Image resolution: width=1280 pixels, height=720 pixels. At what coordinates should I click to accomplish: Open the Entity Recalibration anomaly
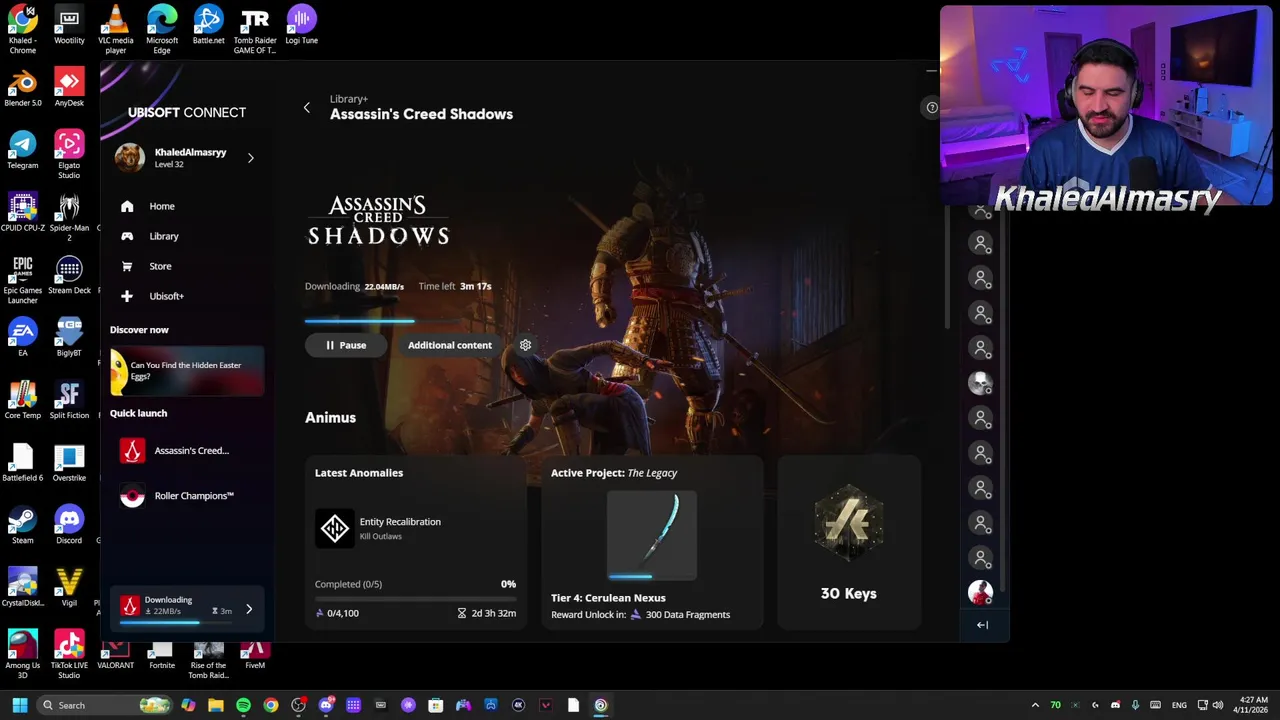(416, 528)
